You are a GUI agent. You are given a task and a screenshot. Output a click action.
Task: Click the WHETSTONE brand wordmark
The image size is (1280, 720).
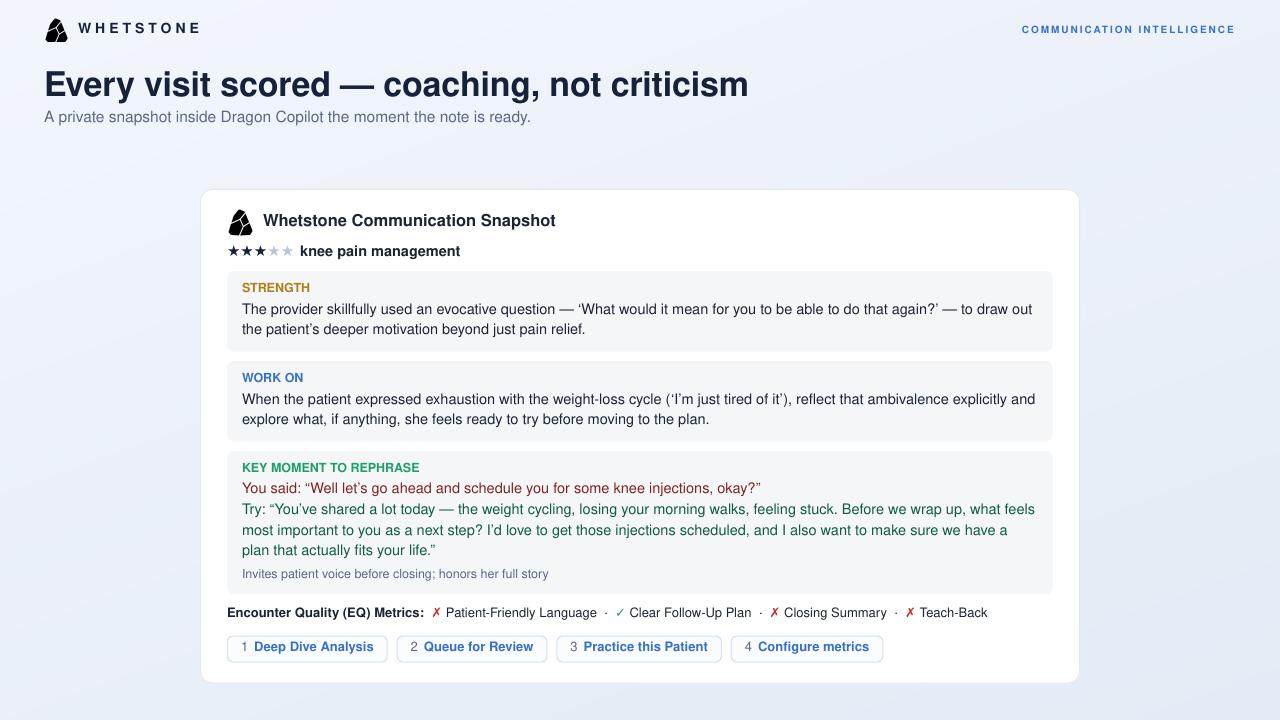pyautogui.click(x=139, y=28)
